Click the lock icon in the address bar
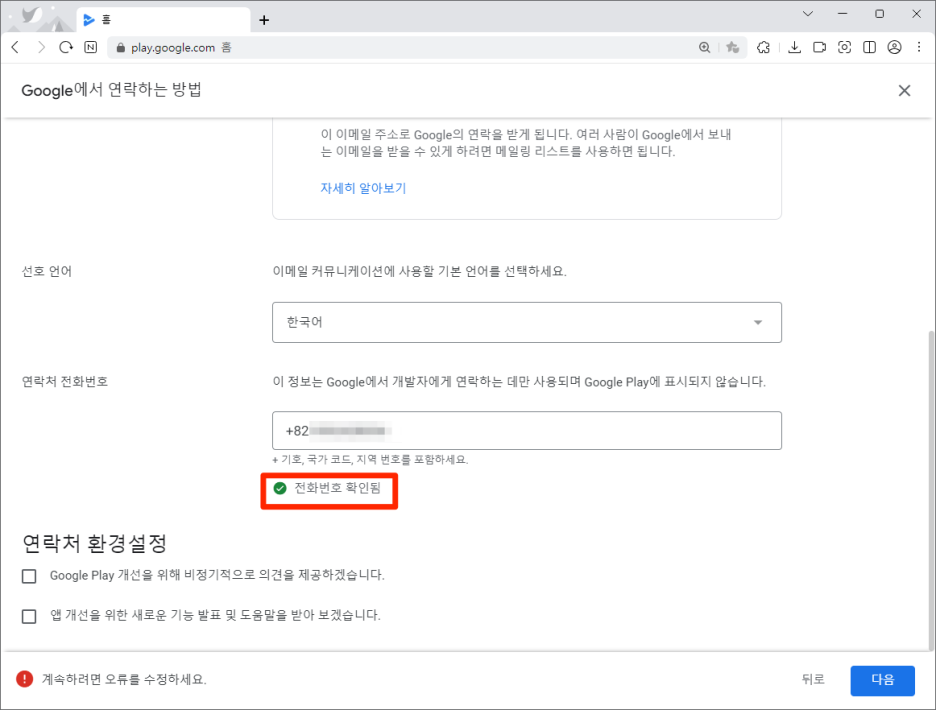Viewport: 936px width, 710px height. [x=121, y=48]
